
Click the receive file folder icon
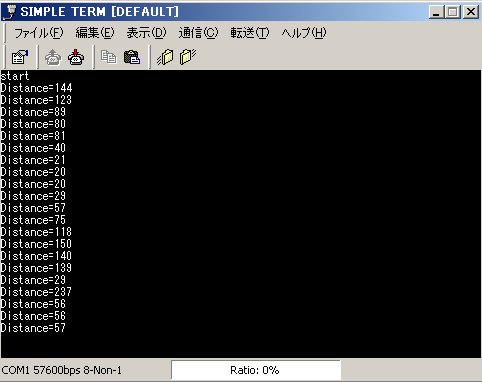[188, 57]
